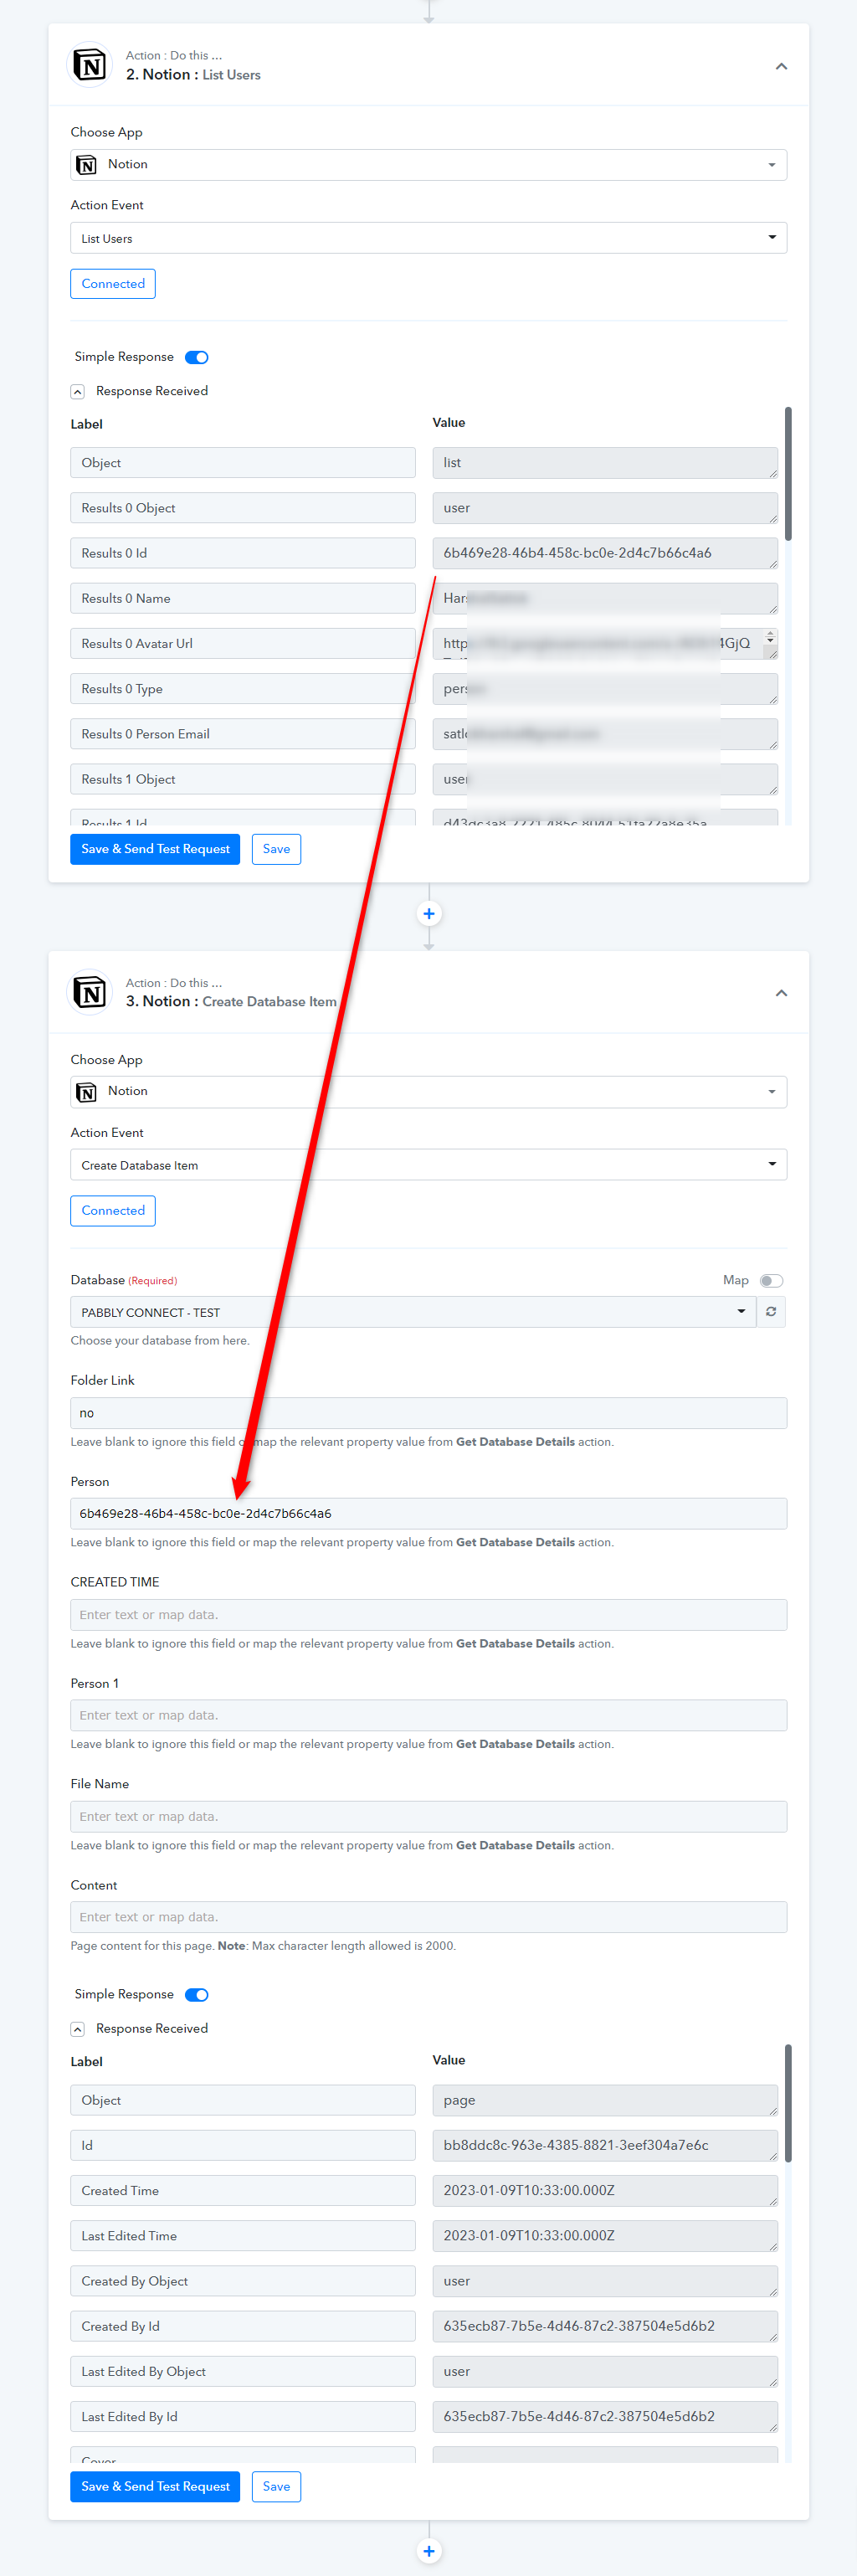Click Notion logo in step 3 header

pos(89,993)
